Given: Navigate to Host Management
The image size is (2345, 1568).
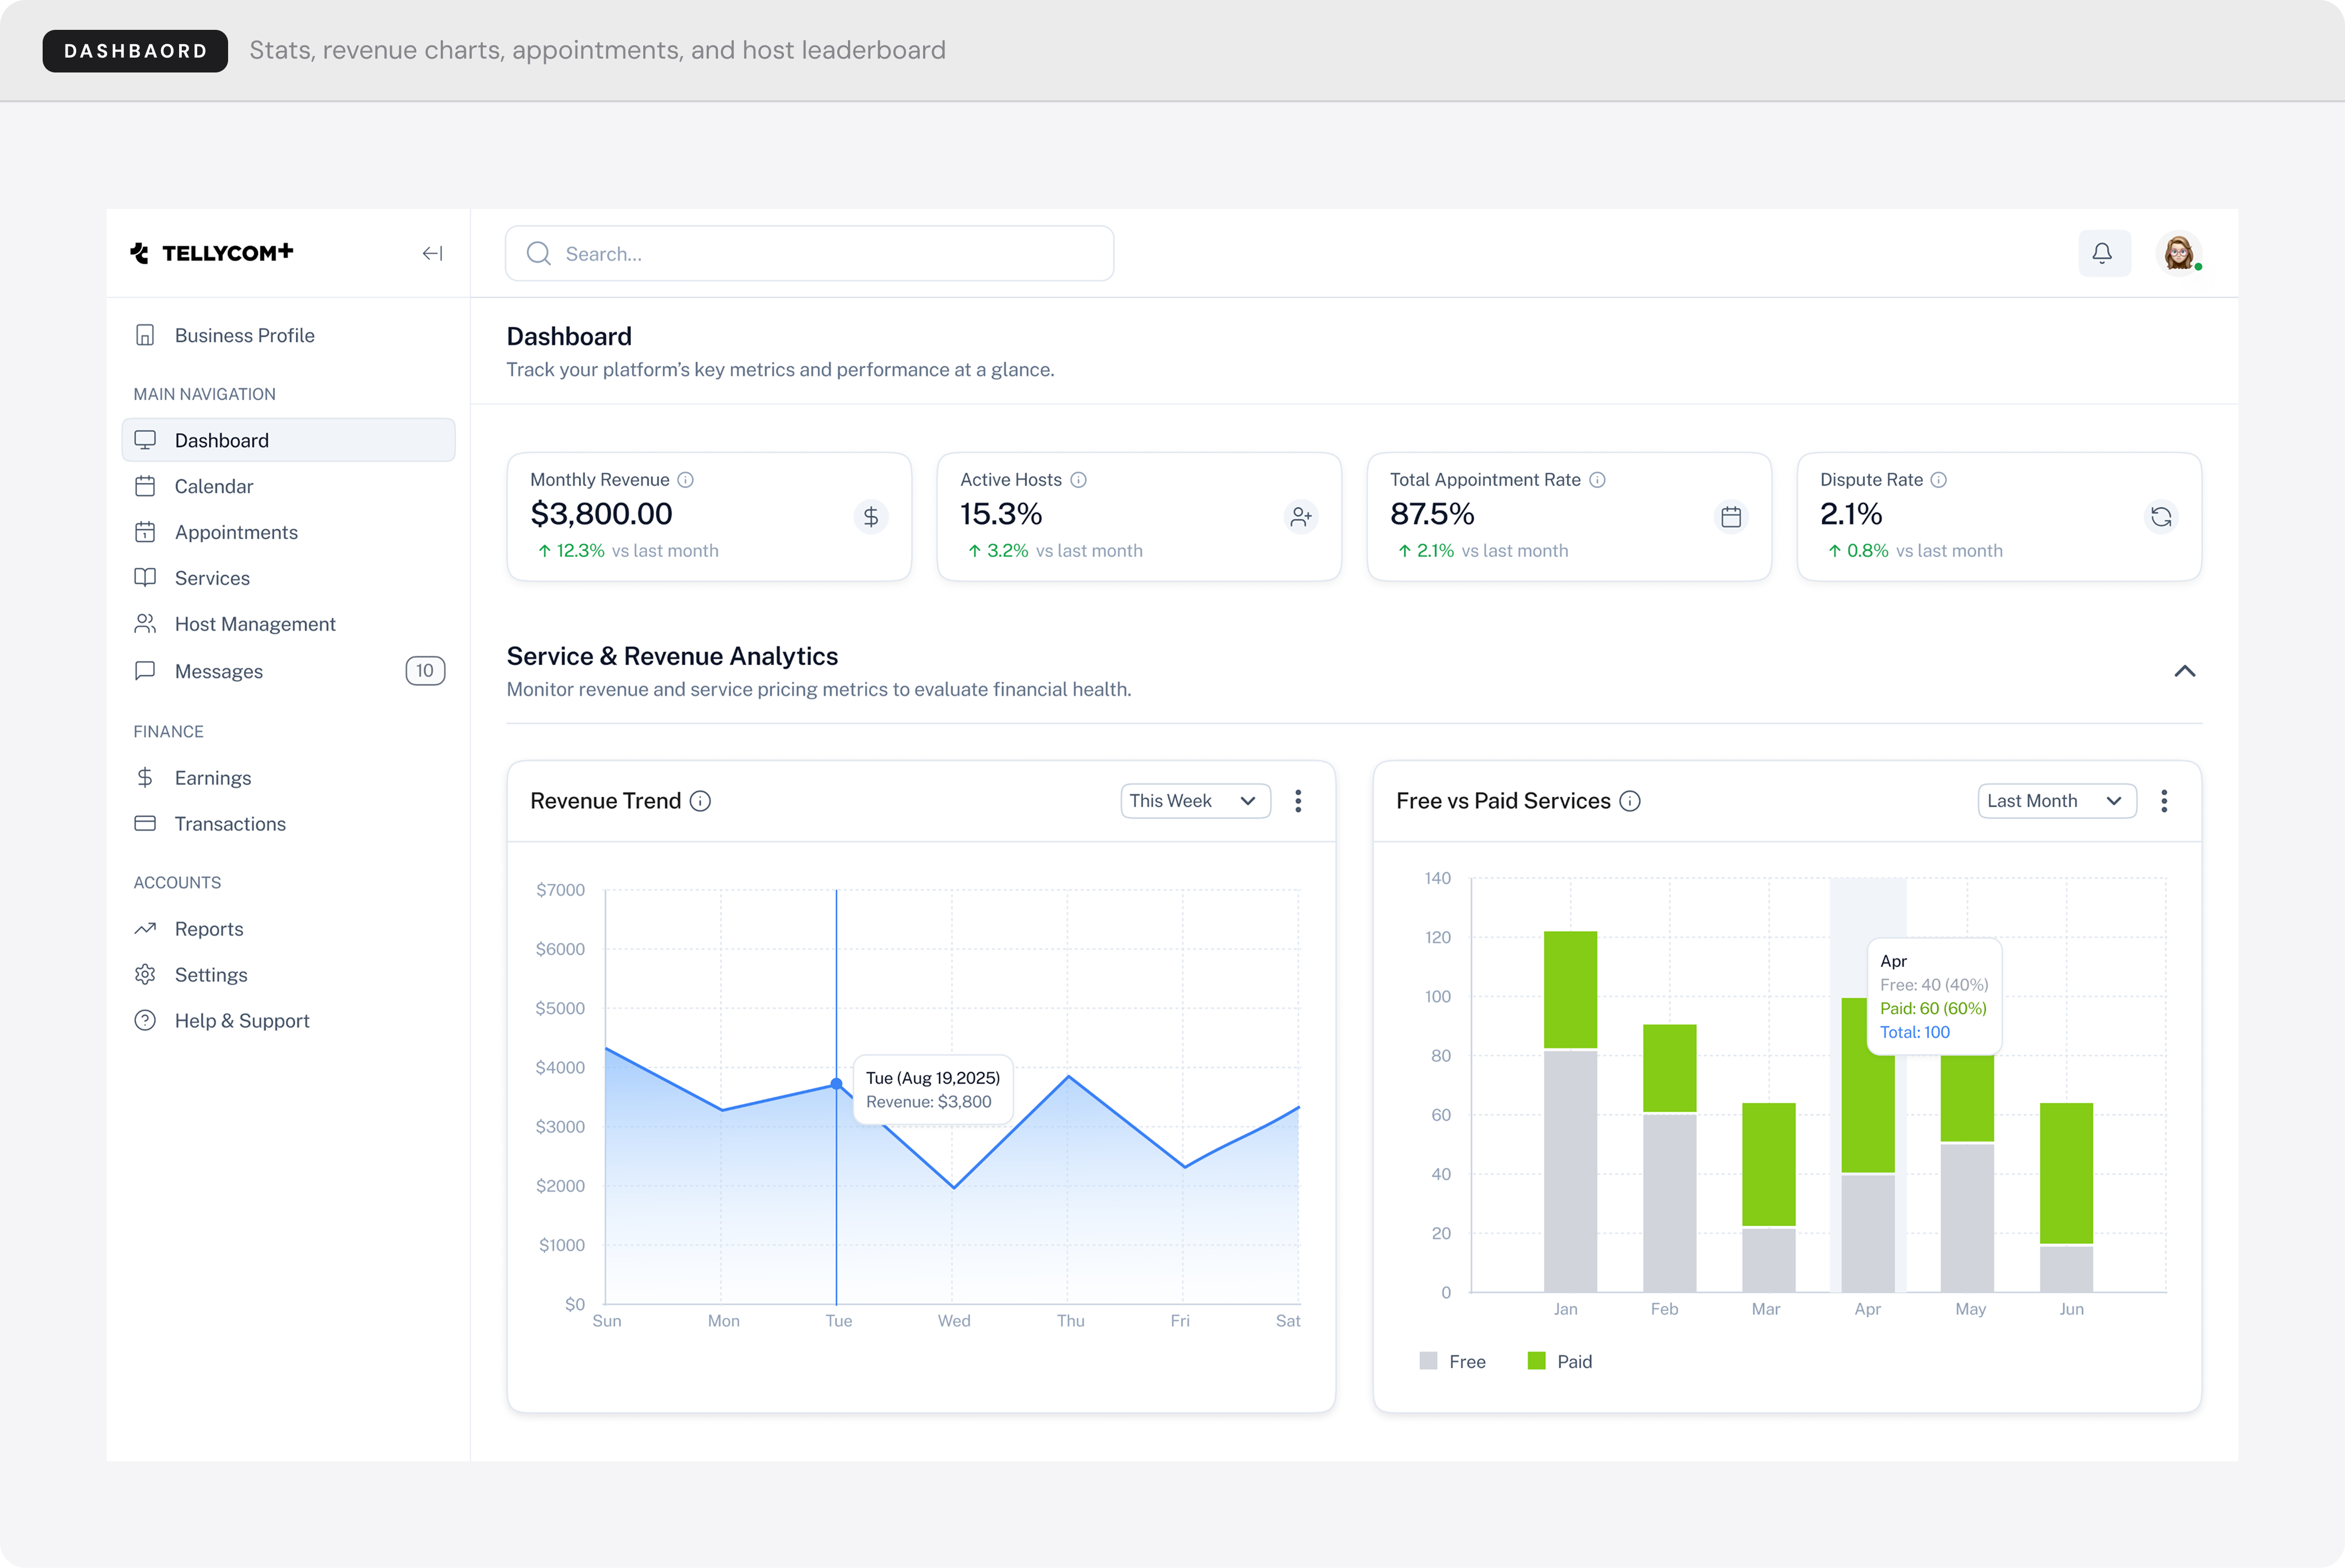Looking at the screenshot, I should (x=255, y=623).
